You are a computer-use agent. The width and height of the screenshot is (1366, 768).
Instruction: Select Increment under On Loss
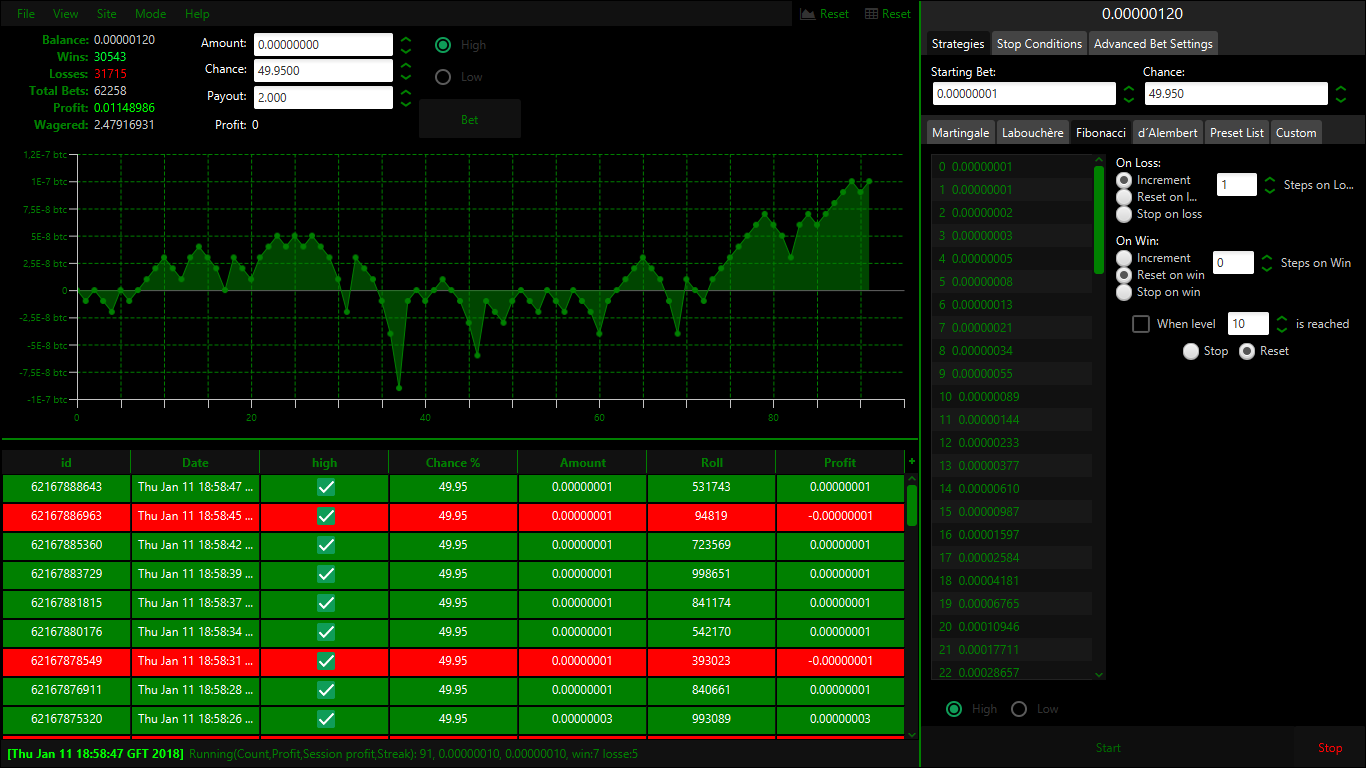coord(1124,180)
